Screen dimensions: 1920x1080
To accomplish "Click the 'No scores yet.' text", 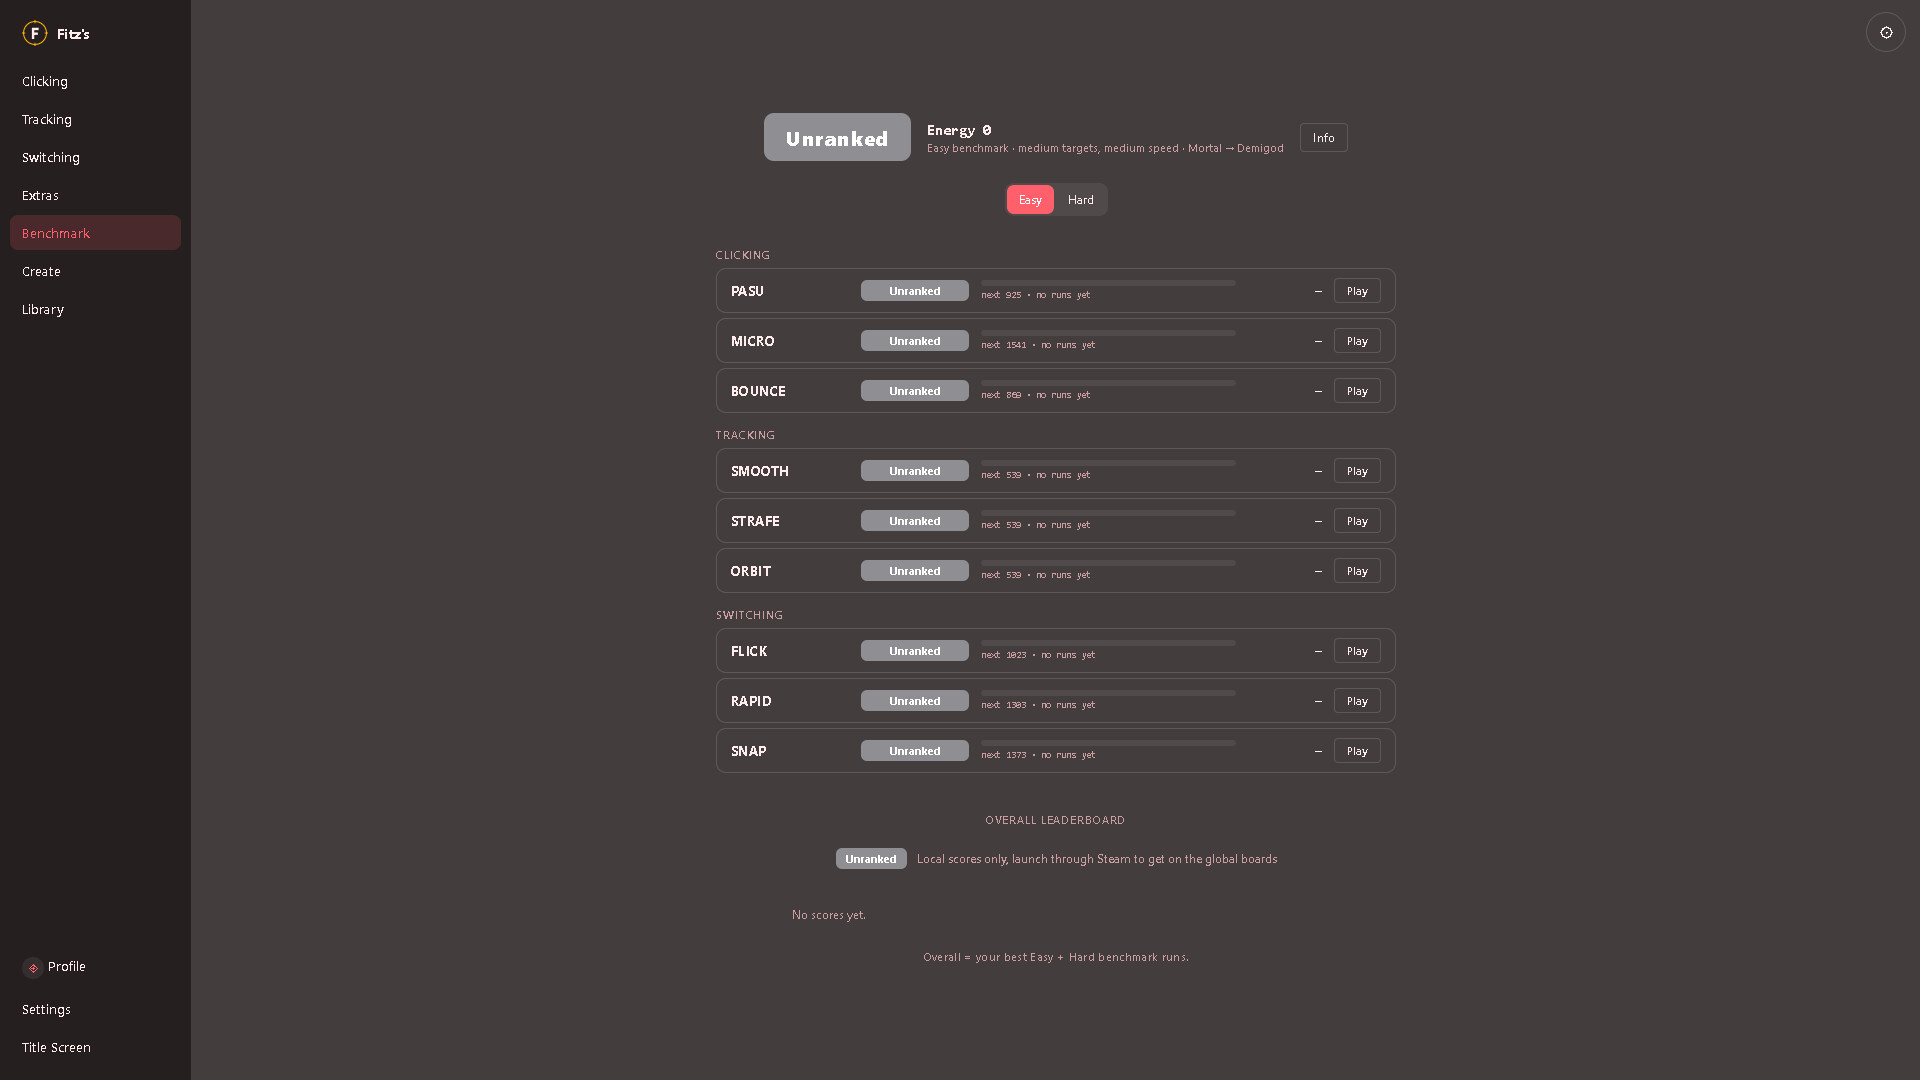I will point(829,915).
